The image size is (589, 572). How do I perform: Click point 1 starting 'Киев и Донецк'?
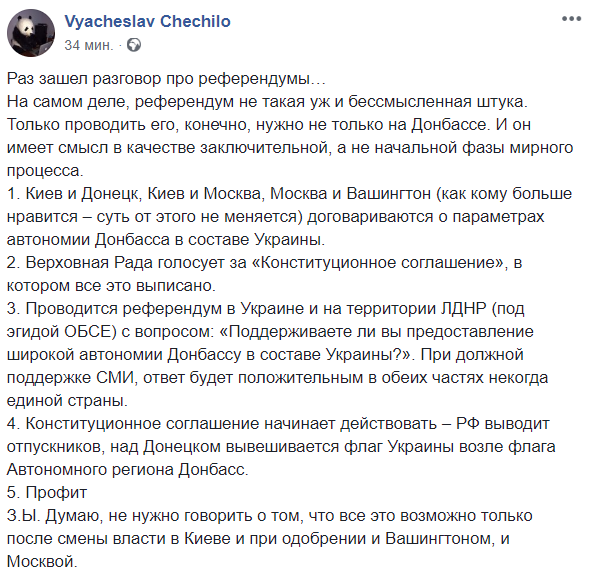pyautogui.click(x=289, y=194)
